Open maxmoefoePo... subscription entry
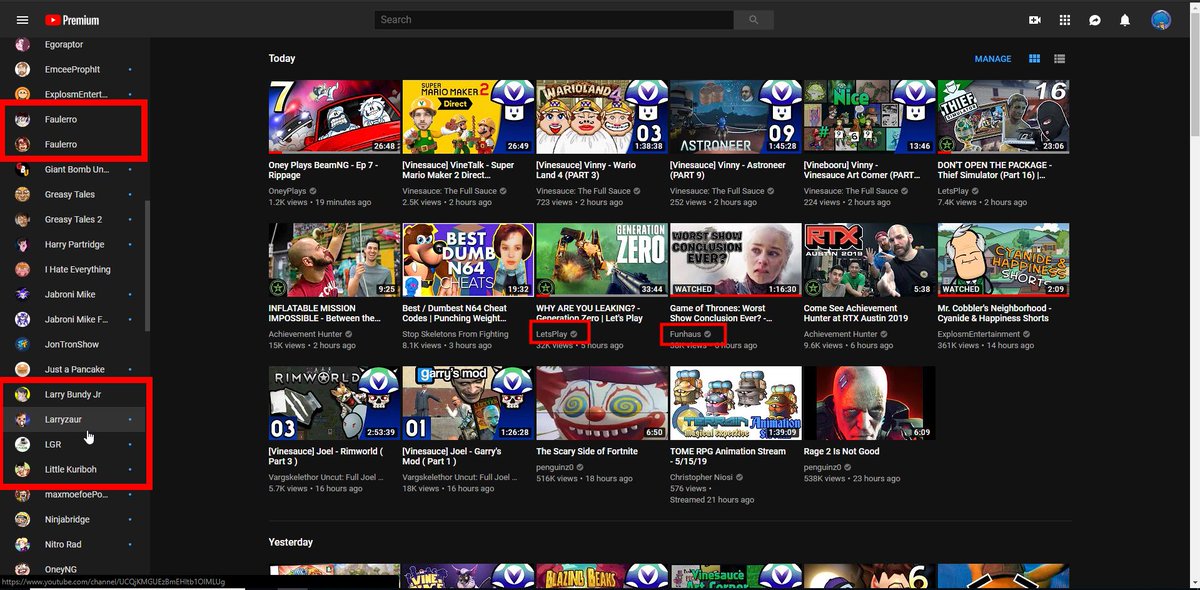Viewport: 1200px width, 590px height. [x=72, y=494]
